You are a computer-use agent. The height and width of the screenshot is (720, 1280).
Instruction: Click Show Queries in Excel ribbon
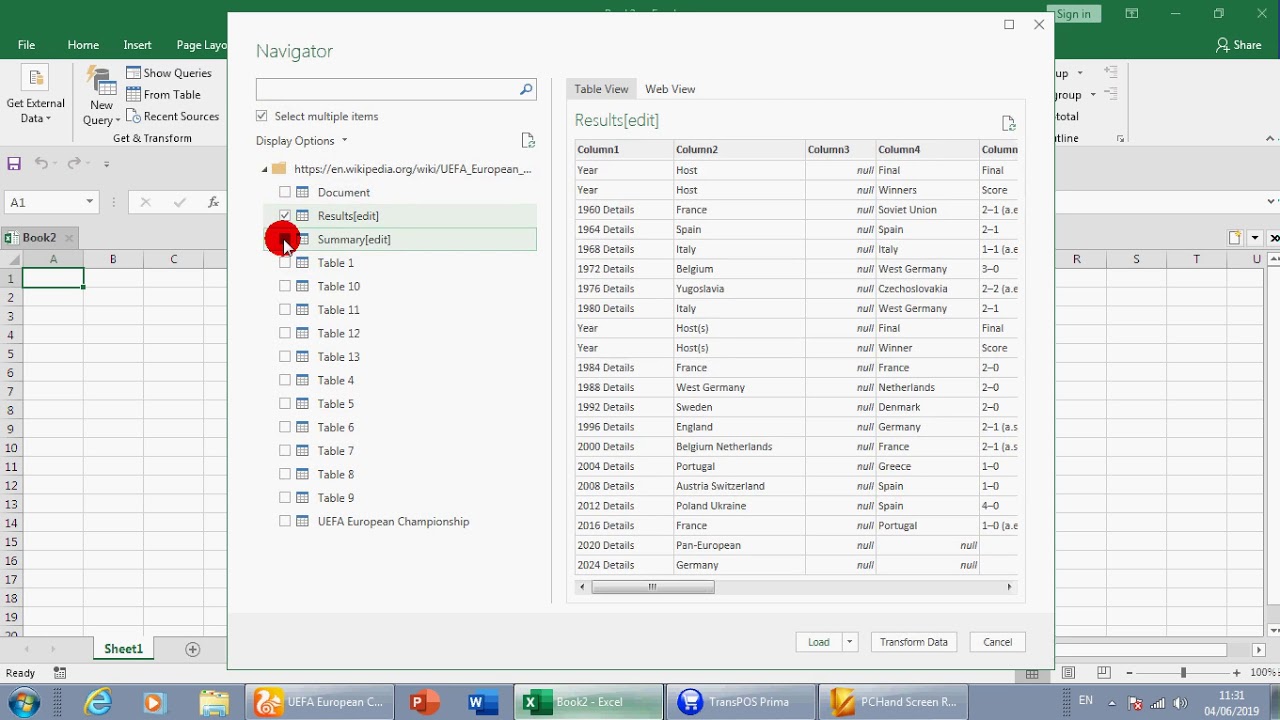point(169,73)
